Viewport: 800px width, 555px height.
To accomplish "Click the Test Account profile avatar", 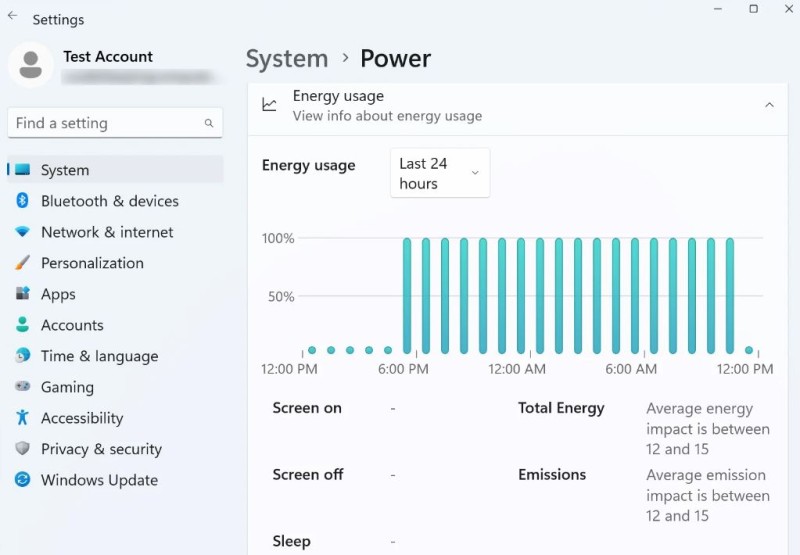I will [x=31, y=65].
